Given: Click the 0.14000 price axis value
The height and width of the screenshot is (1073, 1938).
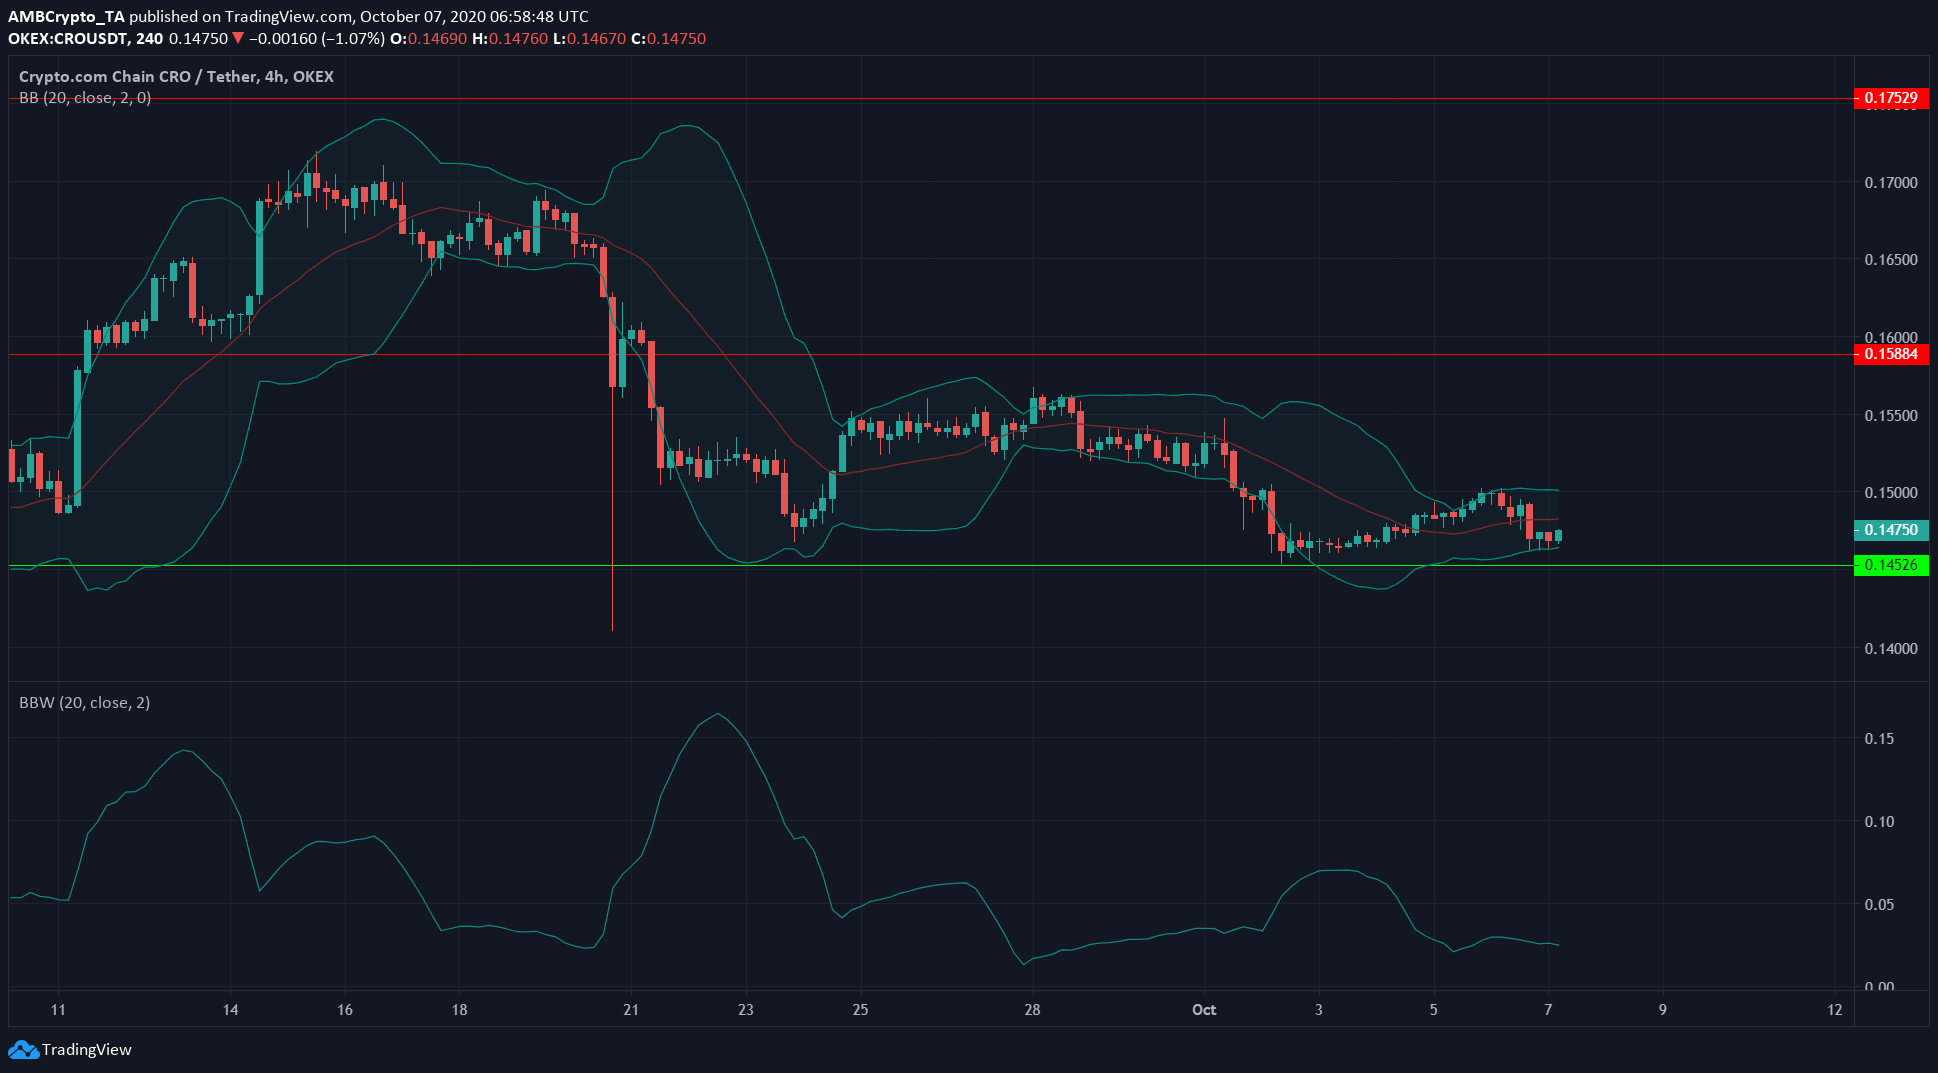Looking at the screenshot, I should point(1891,648).
